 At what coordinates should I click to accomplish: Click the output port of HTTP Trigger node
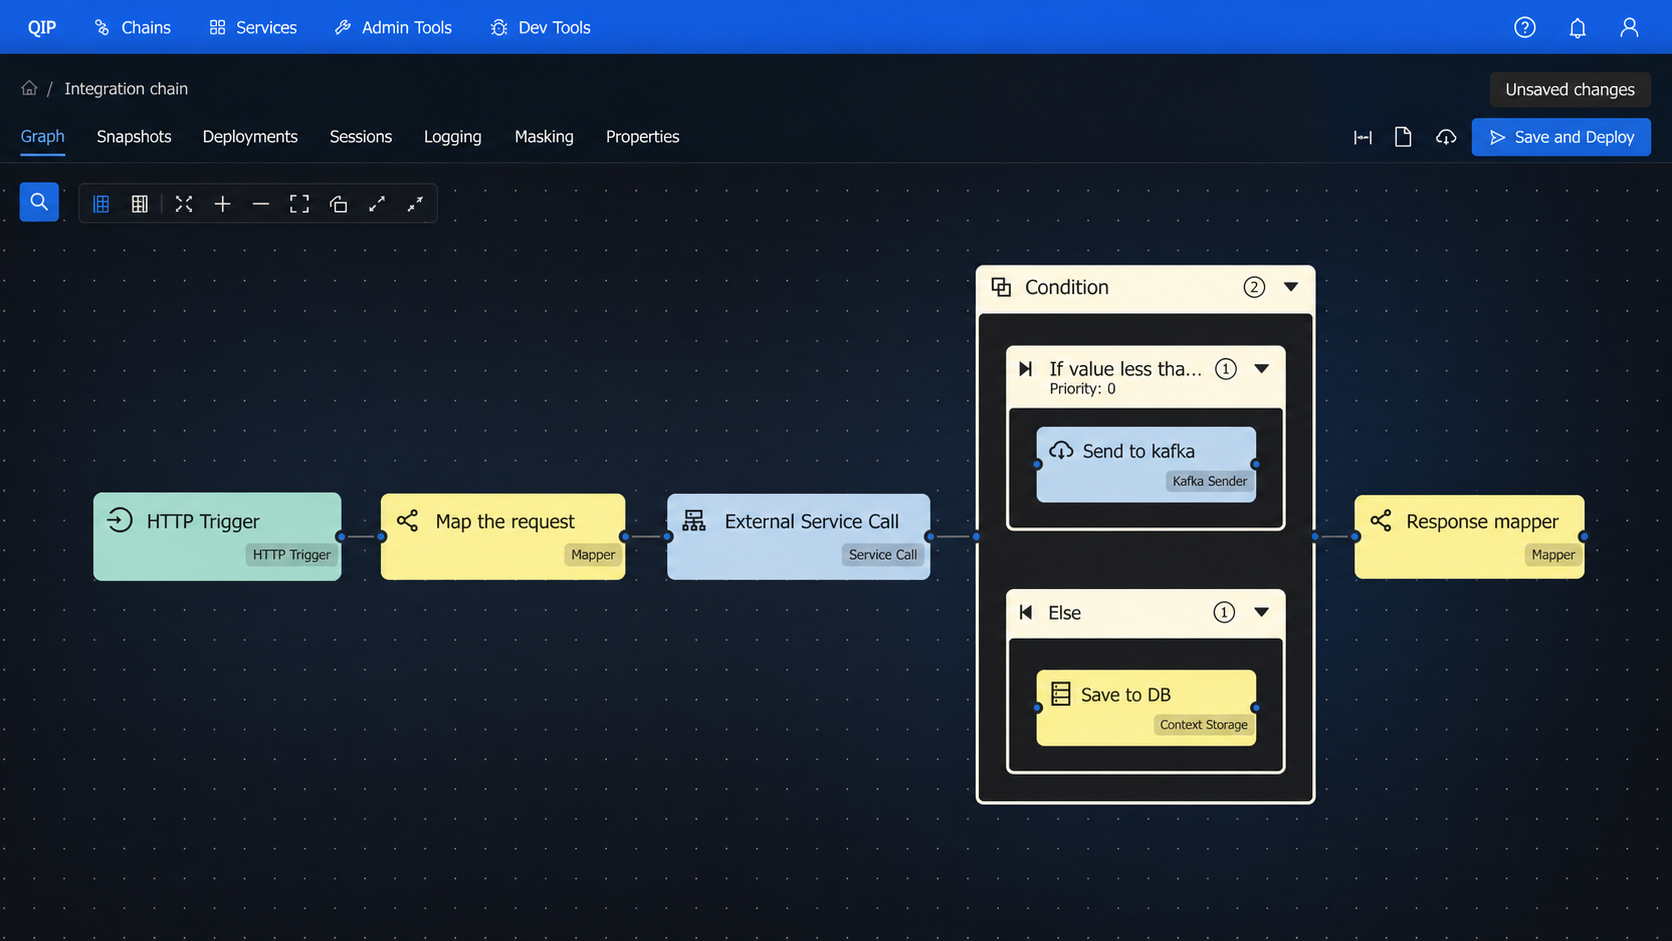pos(341,537)
